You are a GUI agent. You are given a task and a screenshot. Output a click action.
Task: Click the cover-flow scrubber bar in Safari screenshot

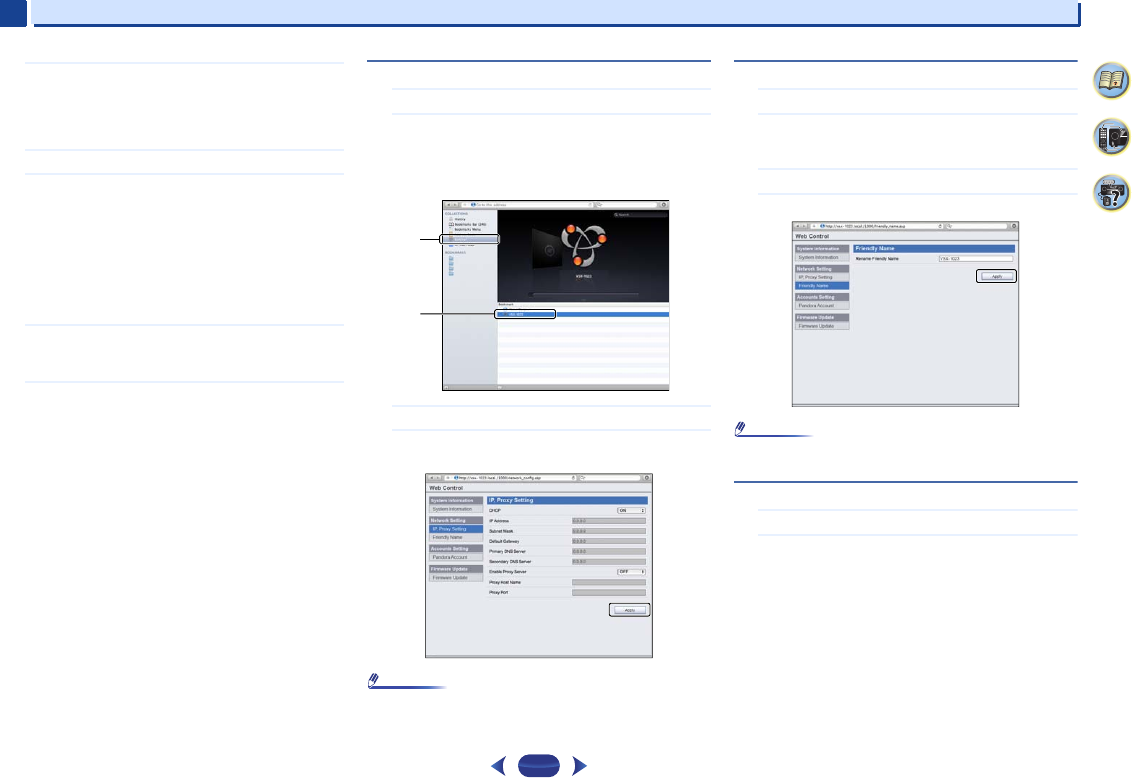pos(583,294)
